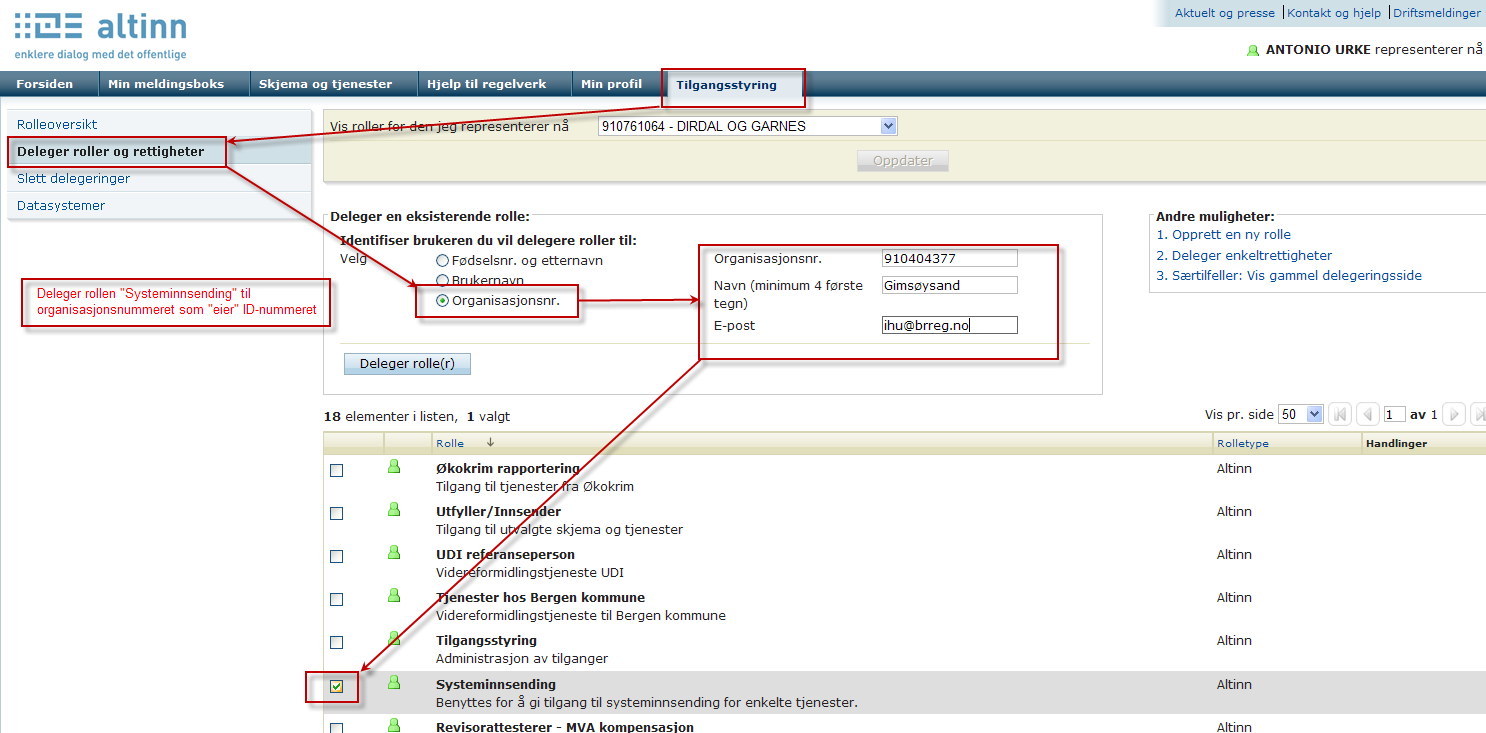Check Revisorattesterer - MVA kompensasjon checkbox
The image size is (1486, 733).
[337, 728]
